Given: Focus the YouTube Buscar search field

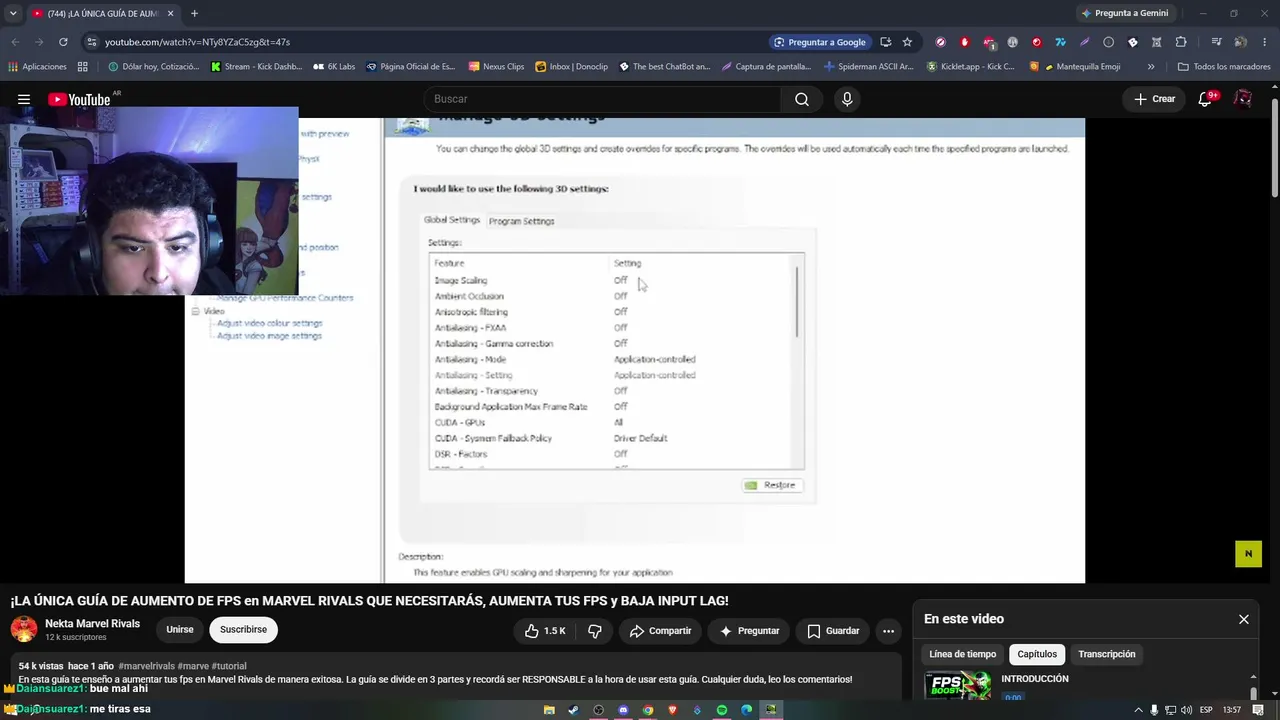Looking at the screenshot, I should click(x=603, y=99).
